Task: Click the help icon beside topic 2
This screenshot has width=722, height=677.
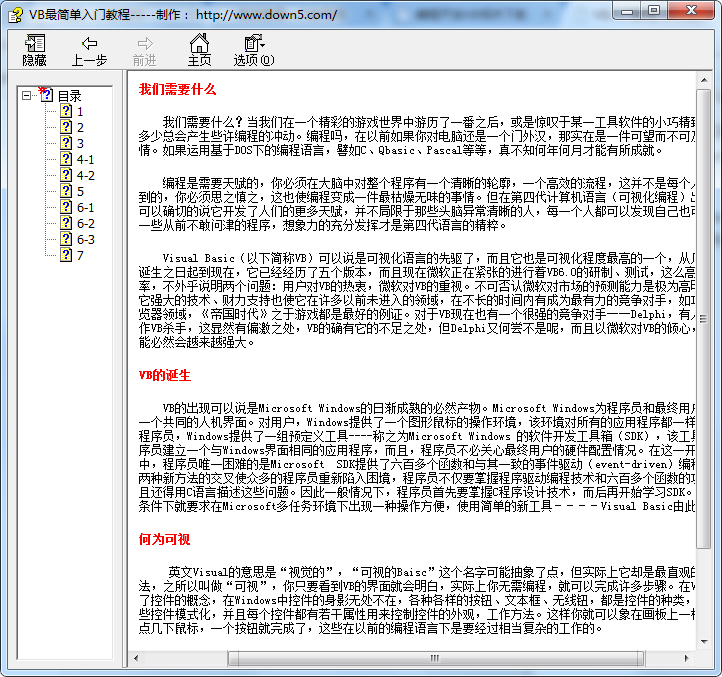Action: click(66, 128)
